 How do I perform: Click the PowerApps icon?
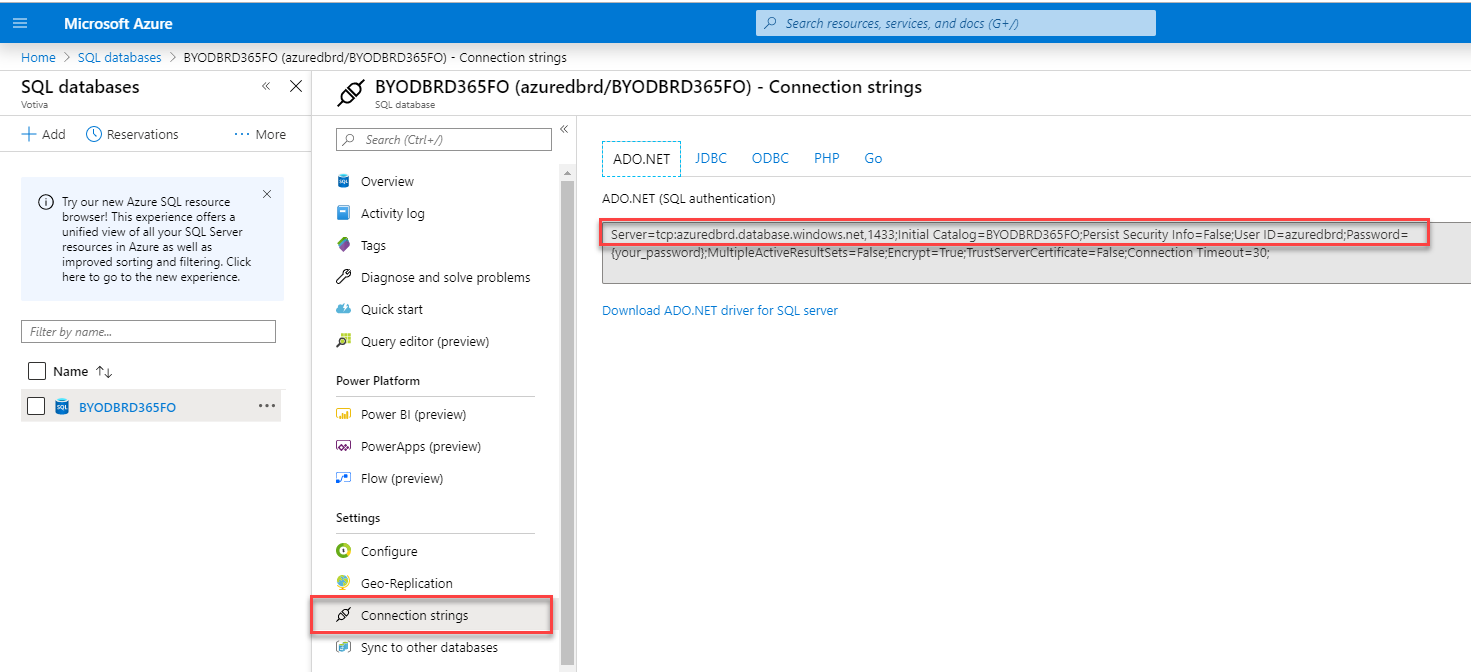pyautogui.click(x=343, y=446)
